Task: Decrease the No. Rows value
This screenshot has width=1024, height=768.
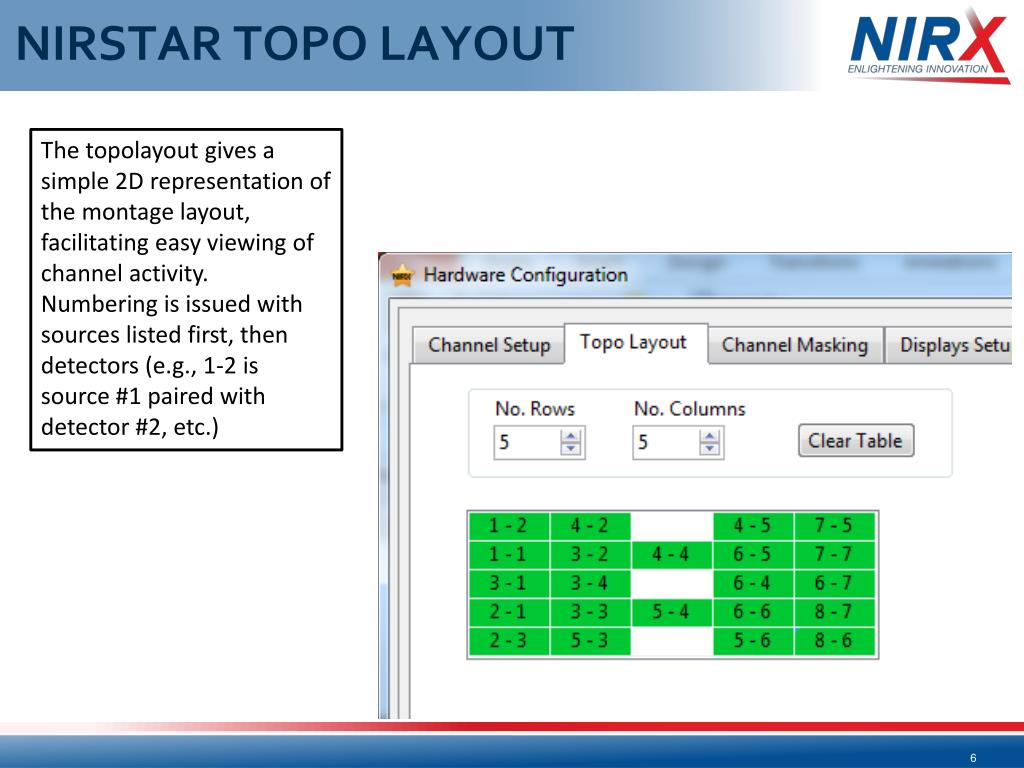Action: (571, 449)
